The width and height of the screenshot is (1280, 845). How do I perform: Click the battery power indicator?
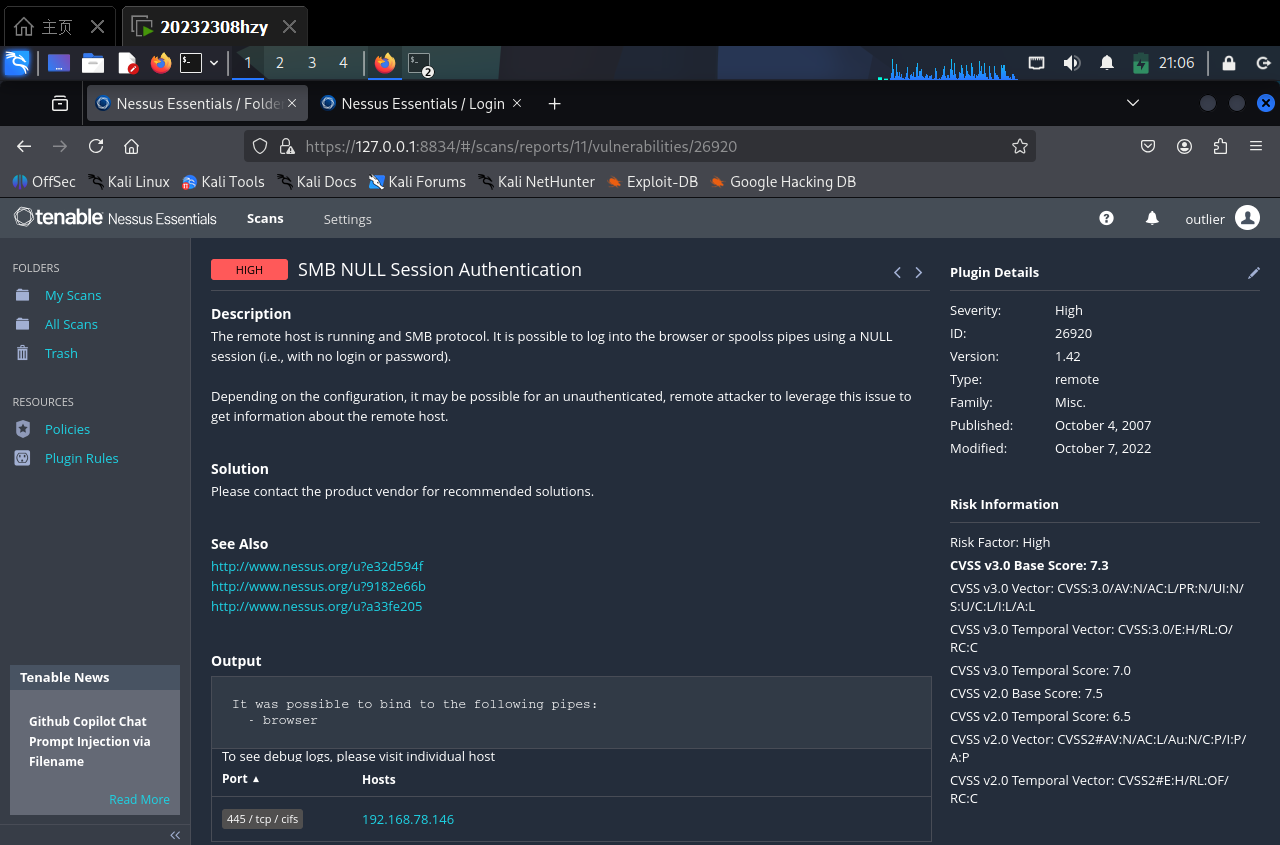(x=1141, y=63)
